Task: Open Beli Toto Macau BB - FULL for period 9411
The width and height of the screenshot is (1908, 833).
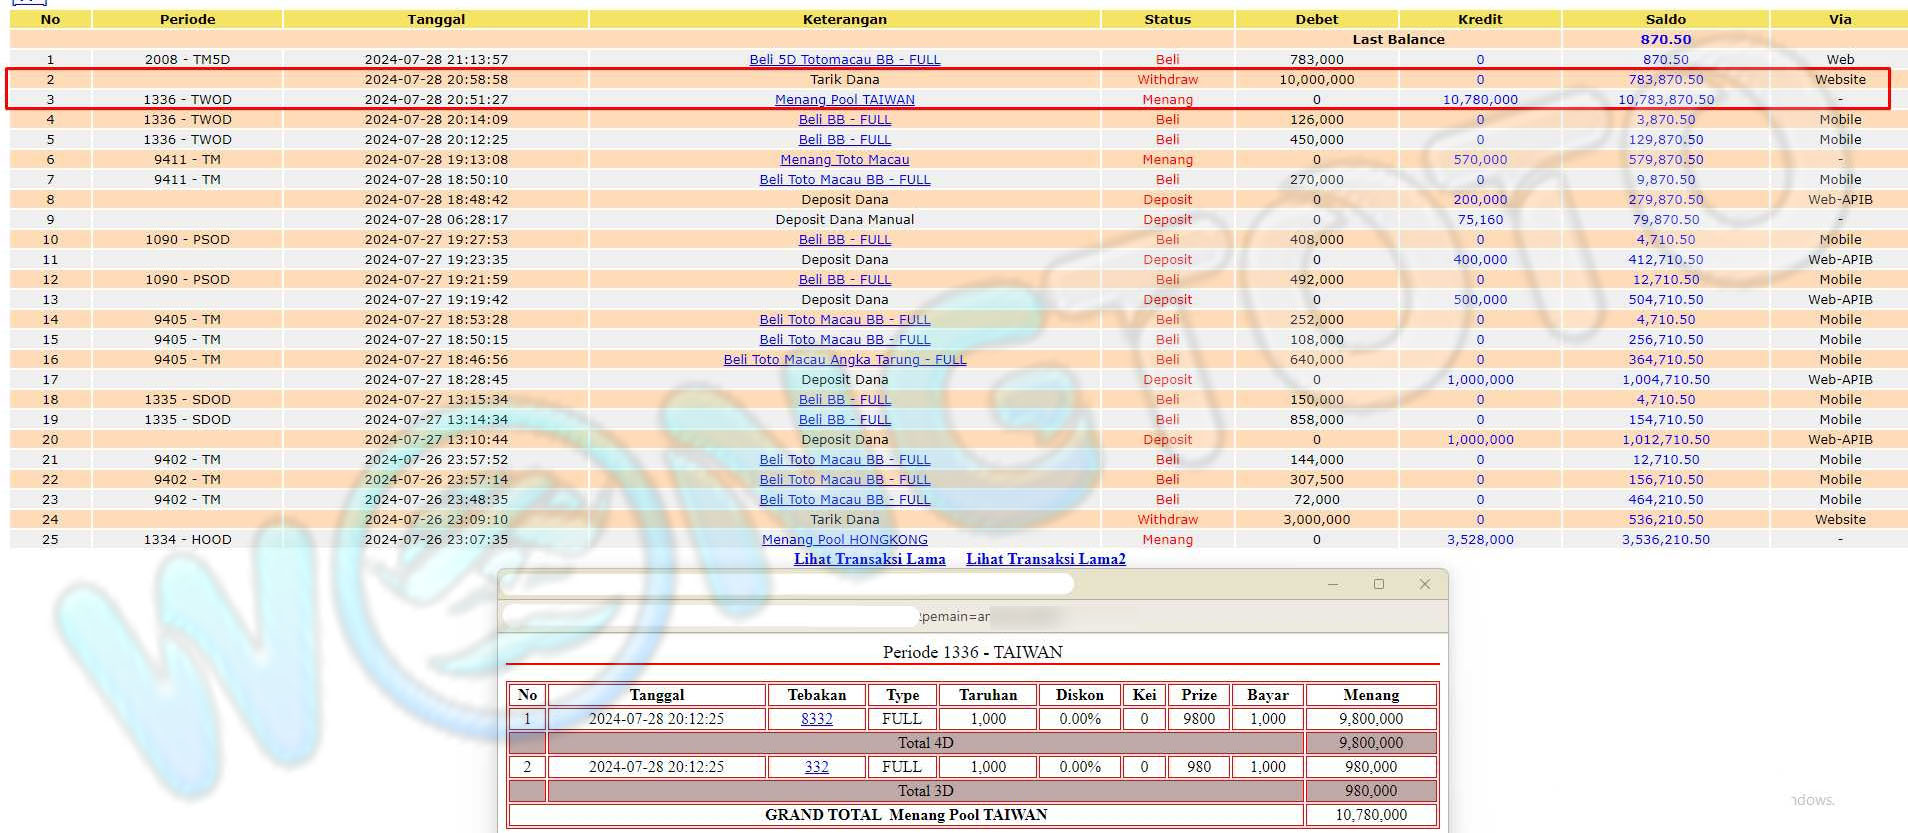Action: click(x=844, y=180)
